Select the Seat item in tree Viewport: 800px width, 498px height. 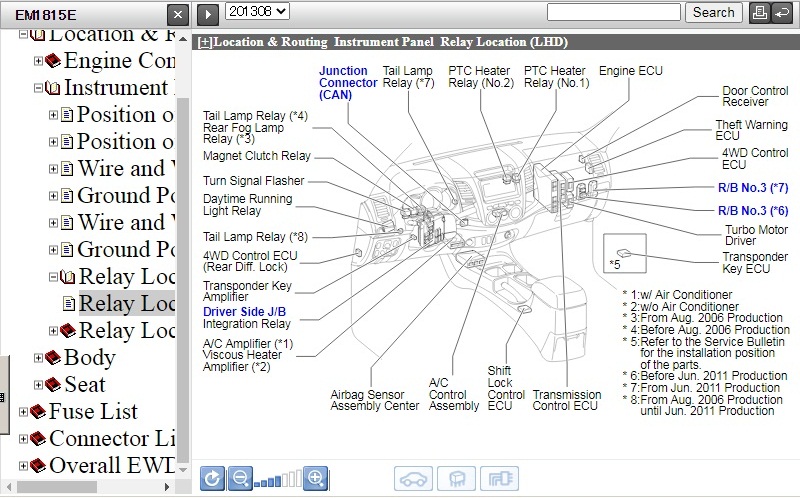84,385
